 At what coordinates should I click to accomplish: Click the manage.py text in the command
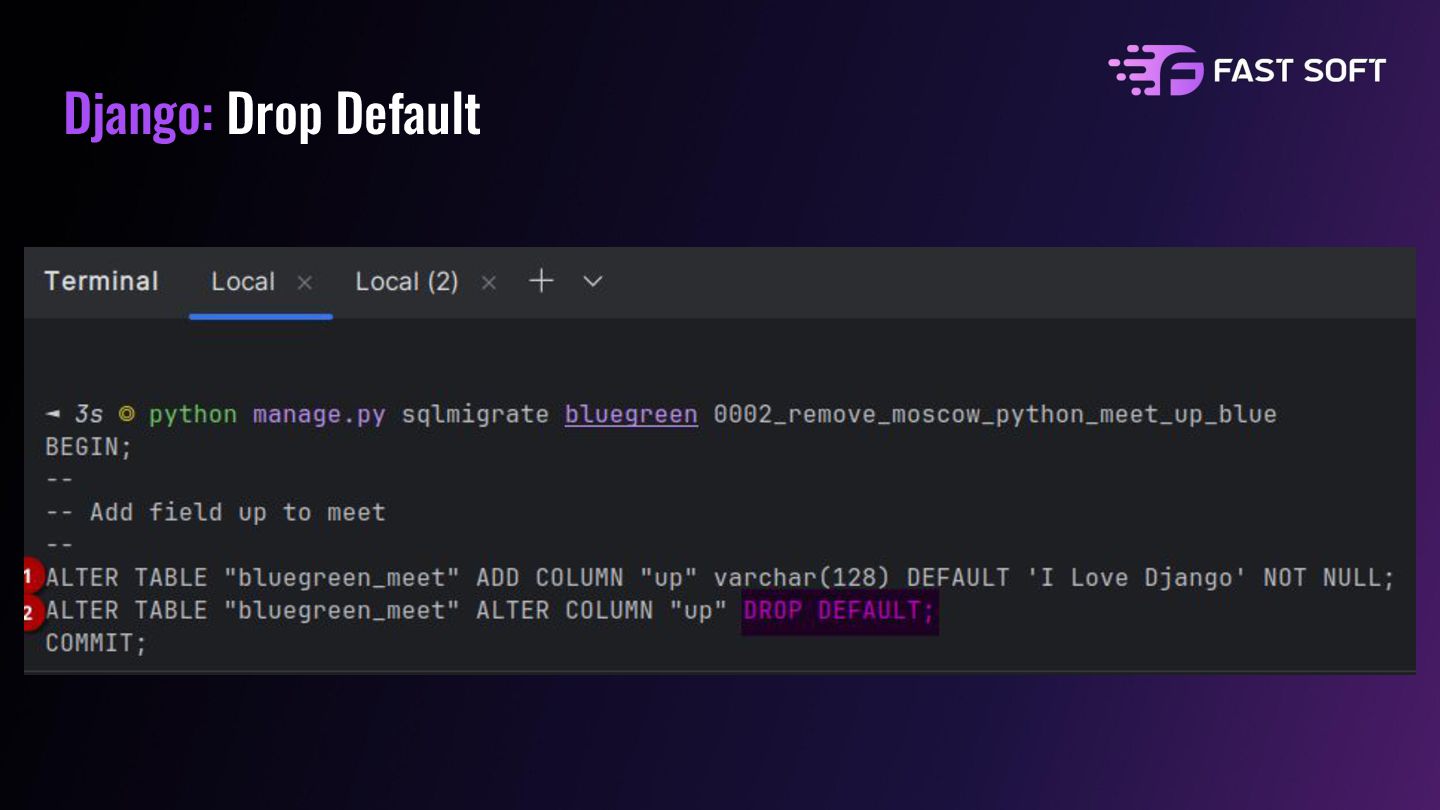(x=319, y=414)
